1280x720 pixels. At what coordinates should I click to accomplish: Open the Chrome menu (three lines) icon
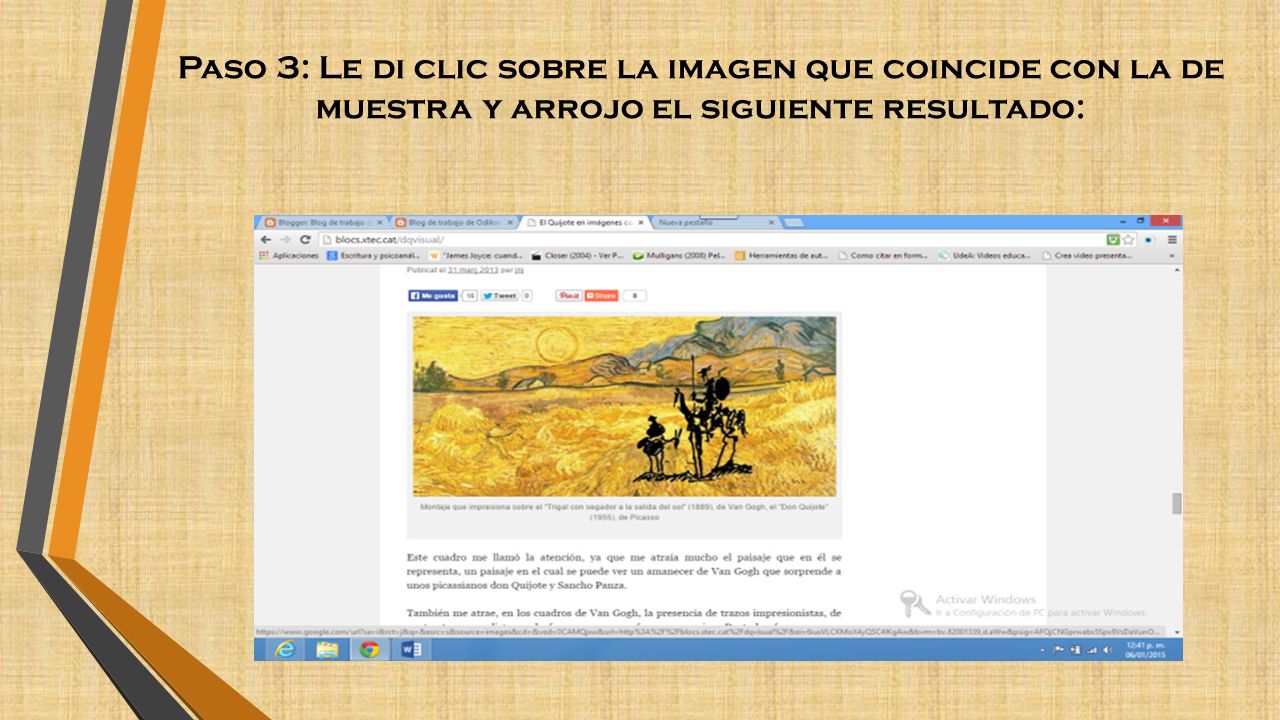[x=1172, y=240]
